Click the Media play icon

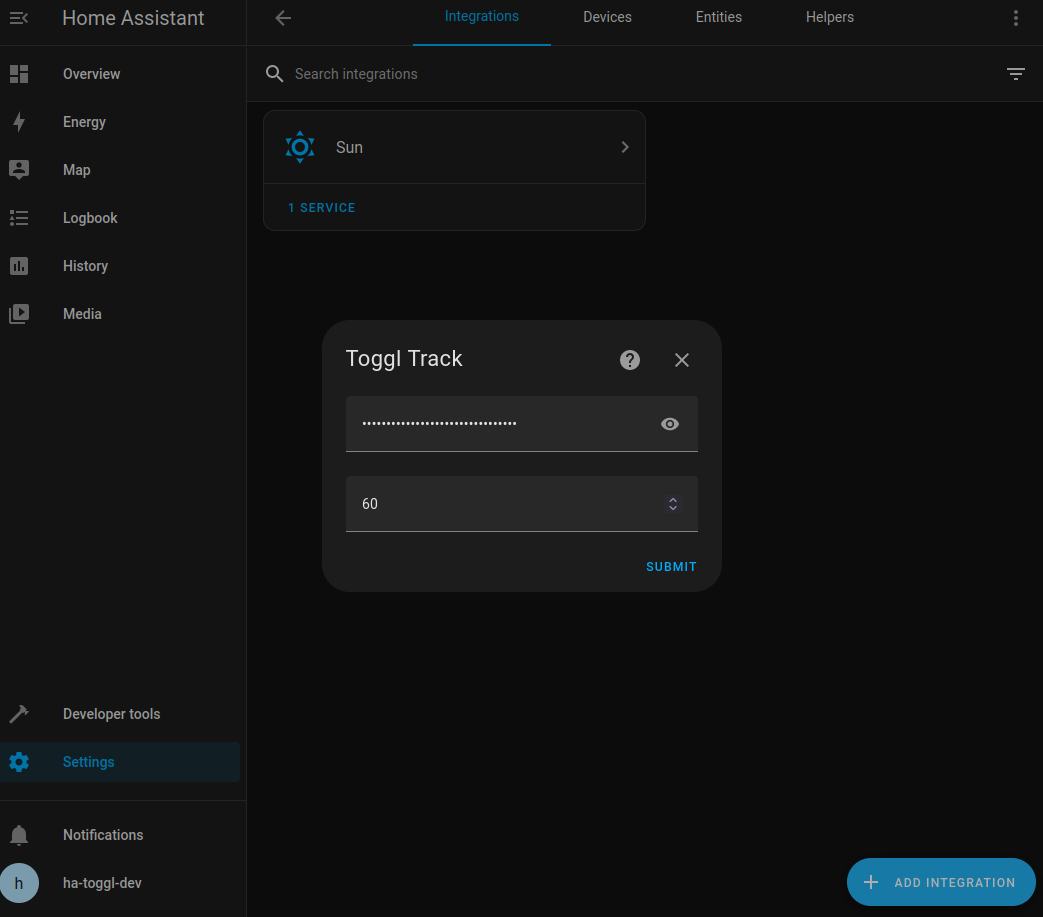tap(19, 314)
